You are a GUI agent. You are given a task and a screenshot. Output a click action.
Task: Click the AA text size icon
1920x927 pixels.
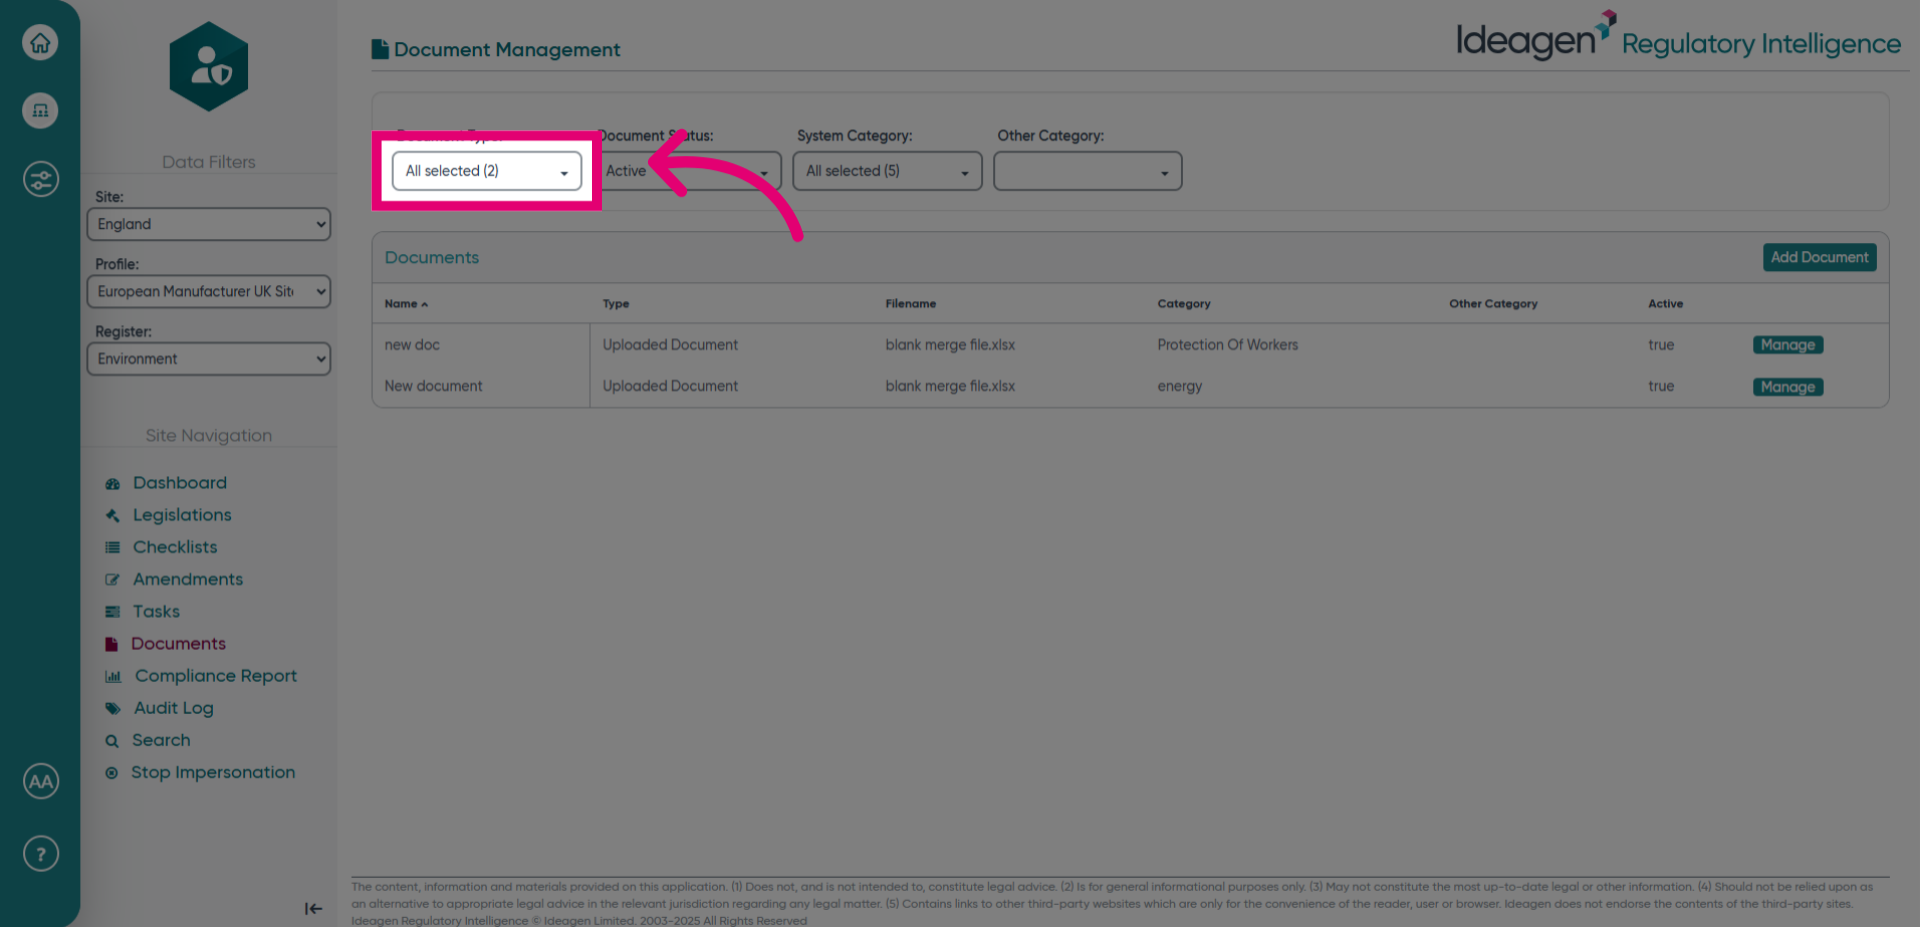pos(40,782)
